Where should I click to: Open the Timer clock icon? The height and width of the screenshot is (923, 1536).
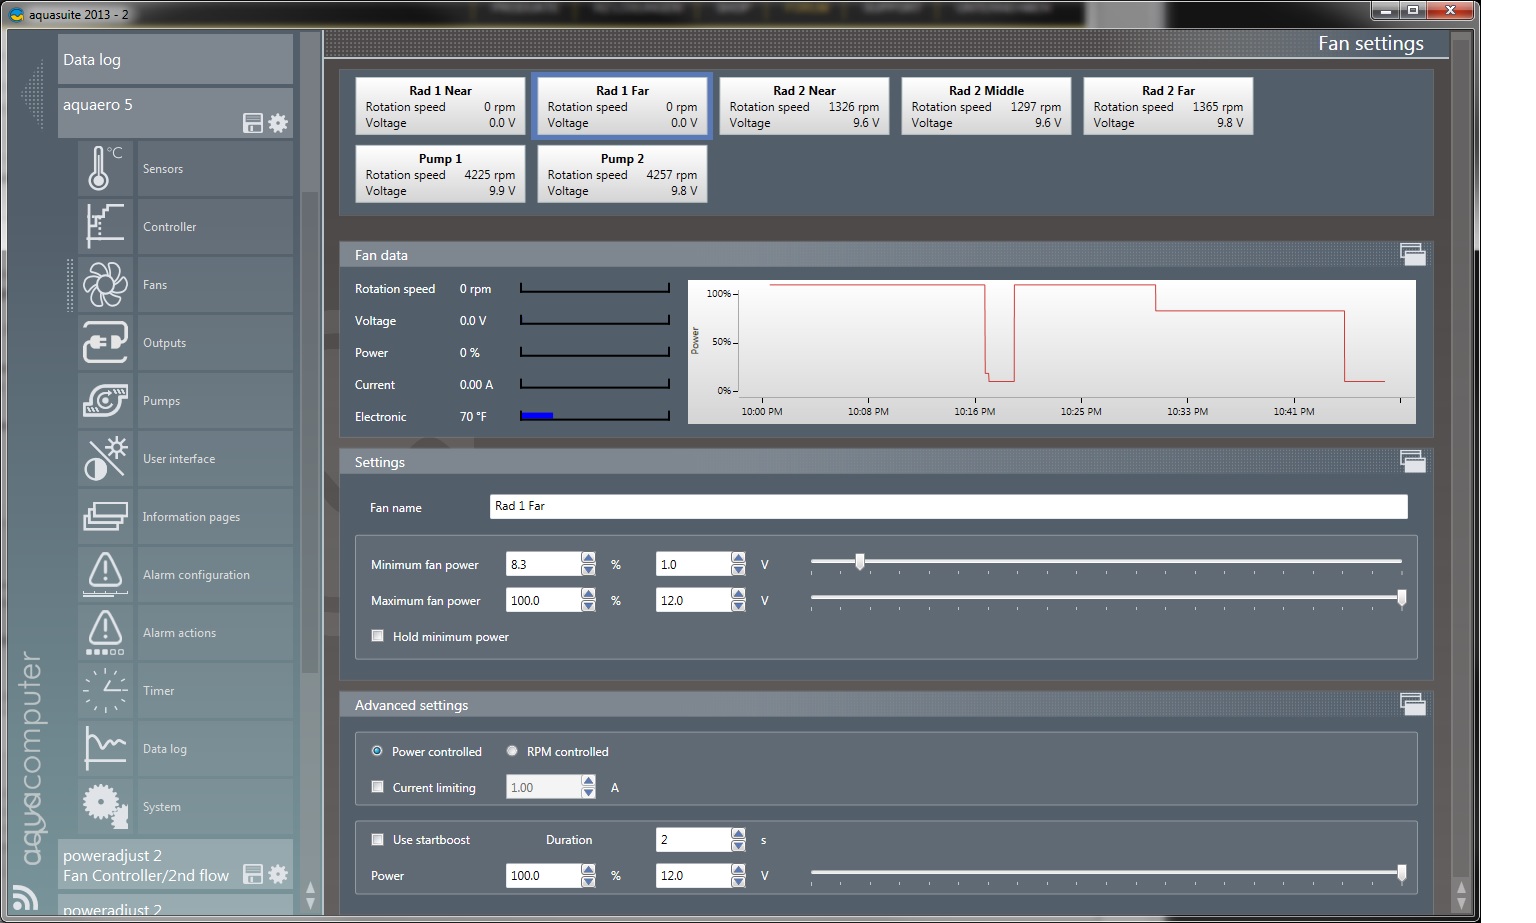105,690
